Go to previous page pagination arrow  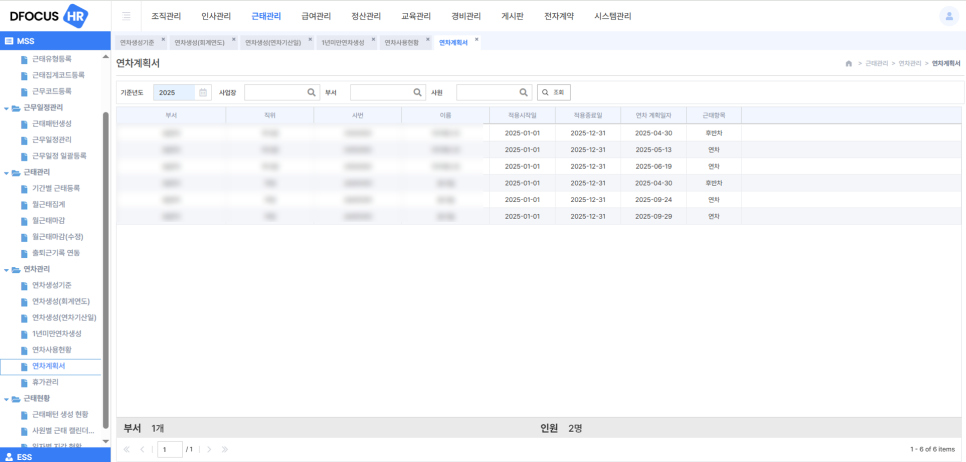[x=142, y=450]
